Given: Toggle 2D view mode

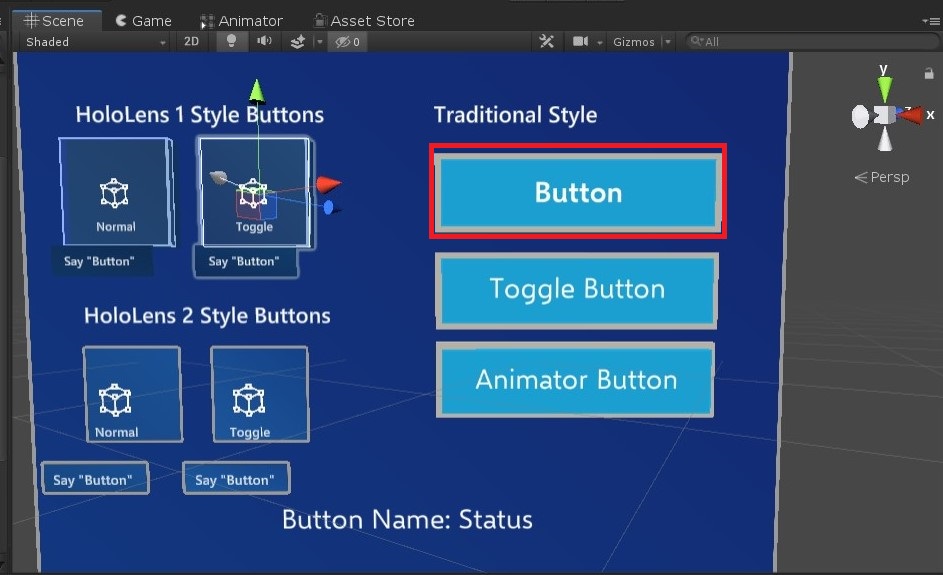Looking at the screenshot, I should [x=191, y=42].
